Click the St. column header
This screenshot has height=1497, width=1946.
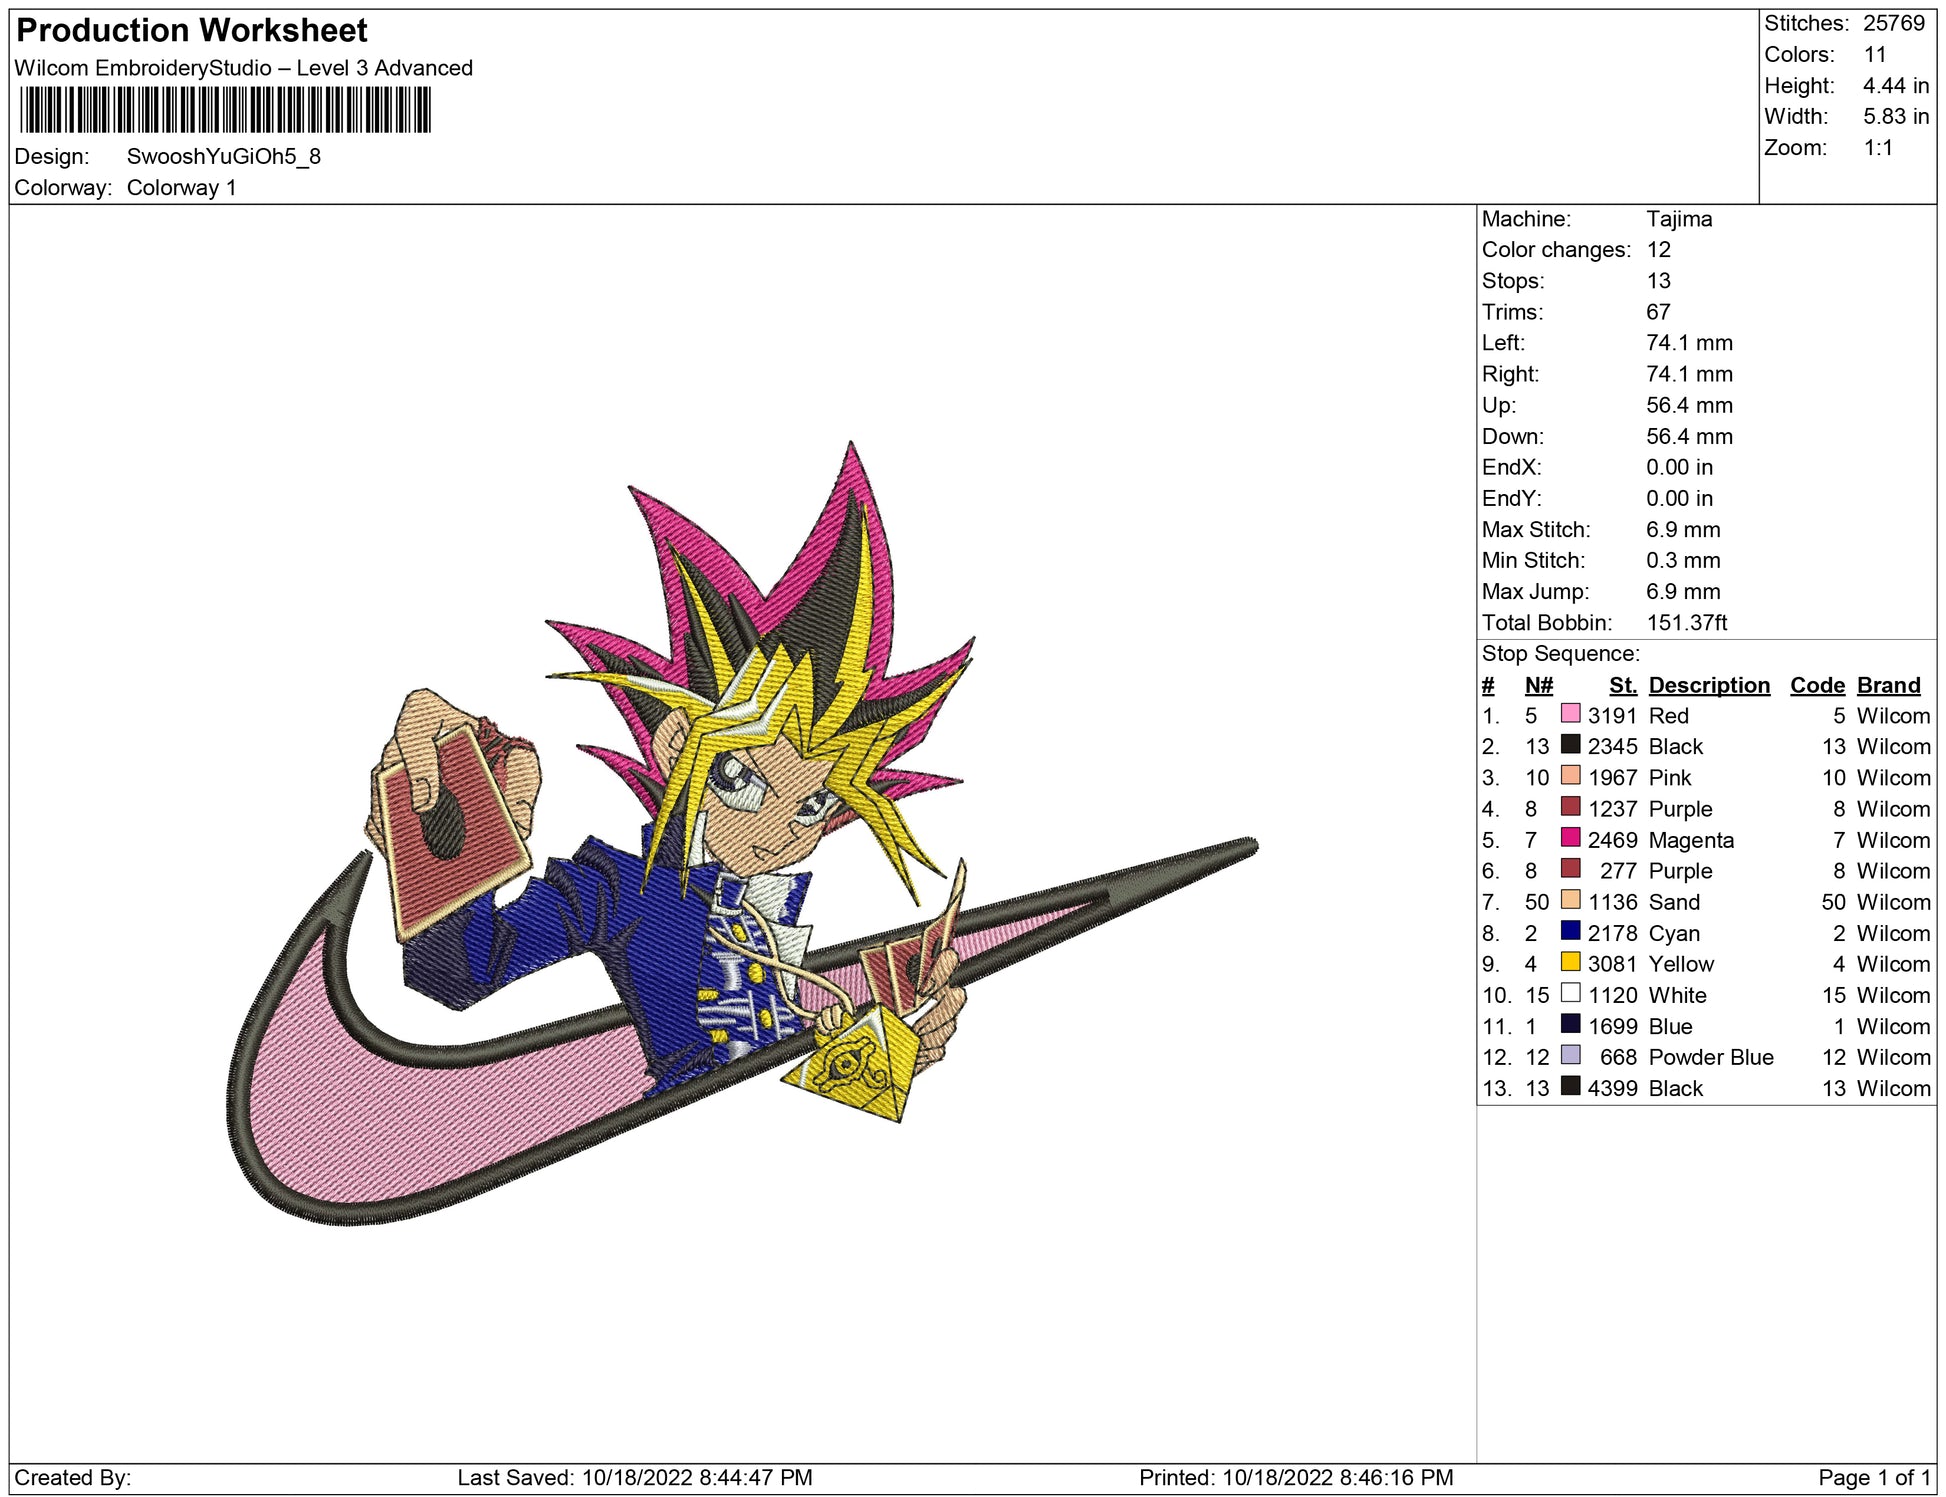click(x=1622, y=685)
